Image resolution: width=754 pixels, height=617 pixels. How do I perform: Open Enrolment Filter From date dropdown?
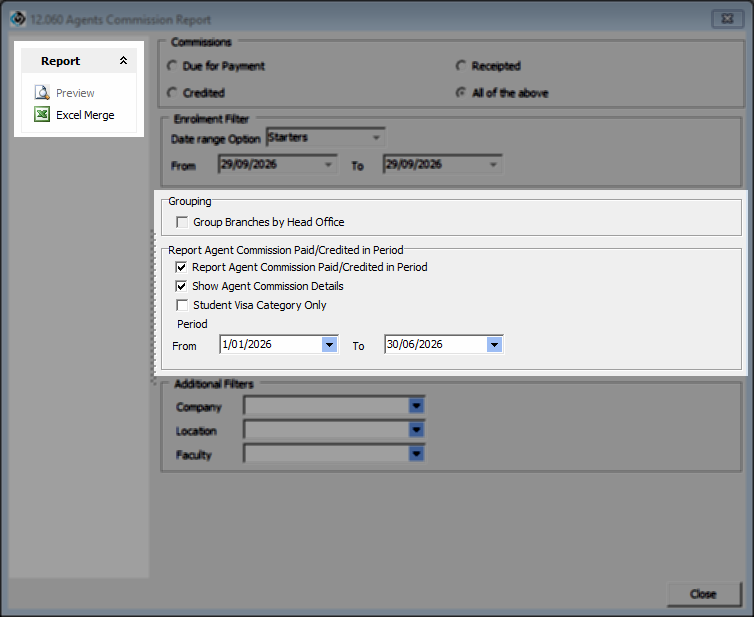pyautogui.click(x=328, y=164)
